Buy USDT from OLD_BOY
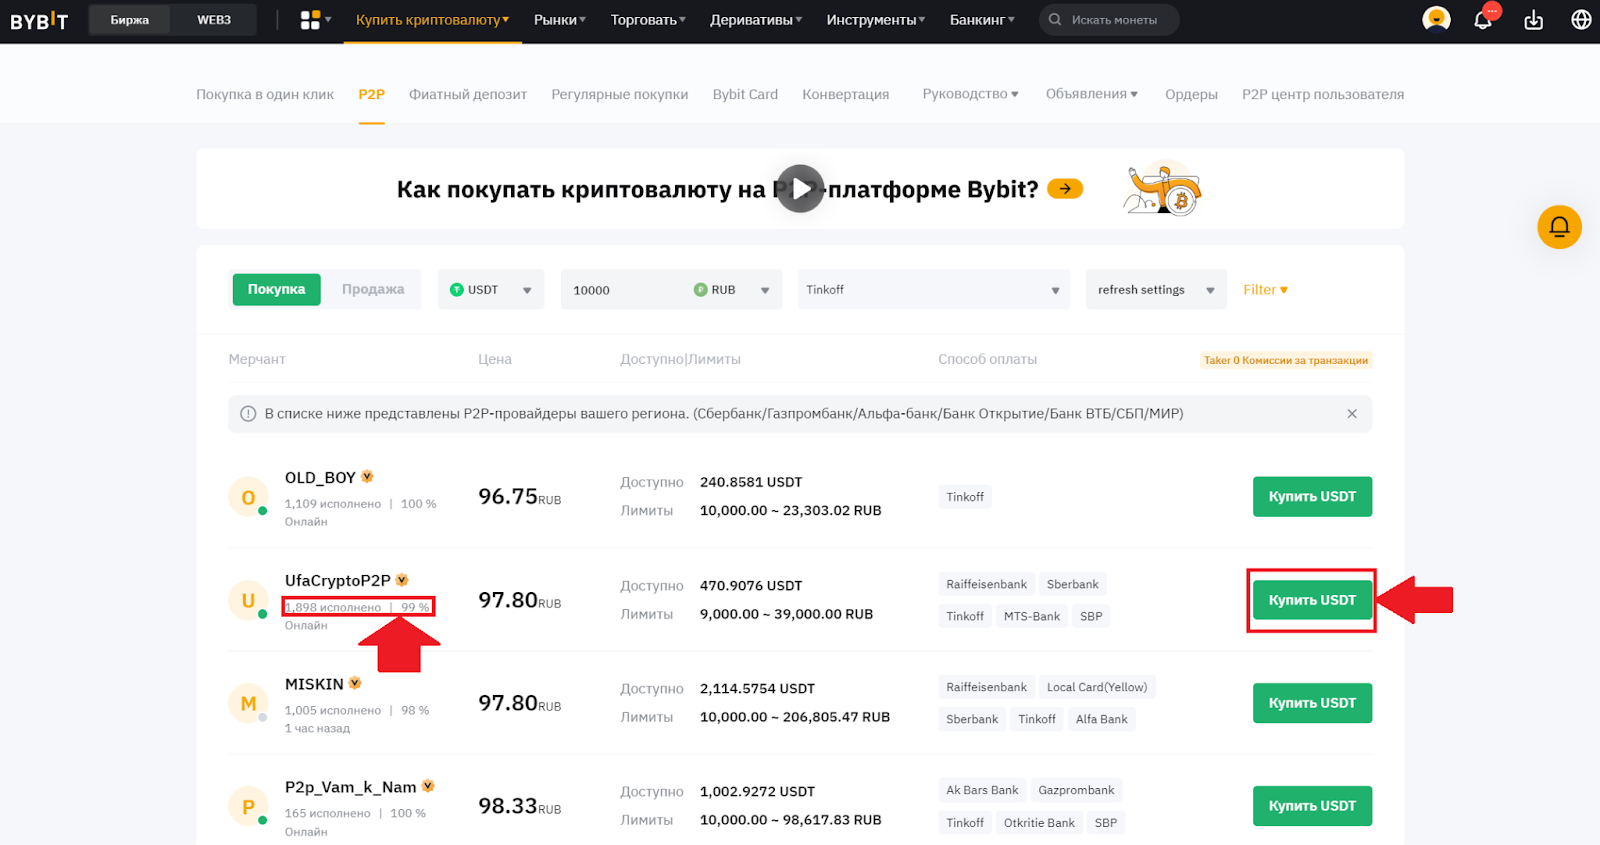This screenshot has width=1600, height=845. 1312,497
